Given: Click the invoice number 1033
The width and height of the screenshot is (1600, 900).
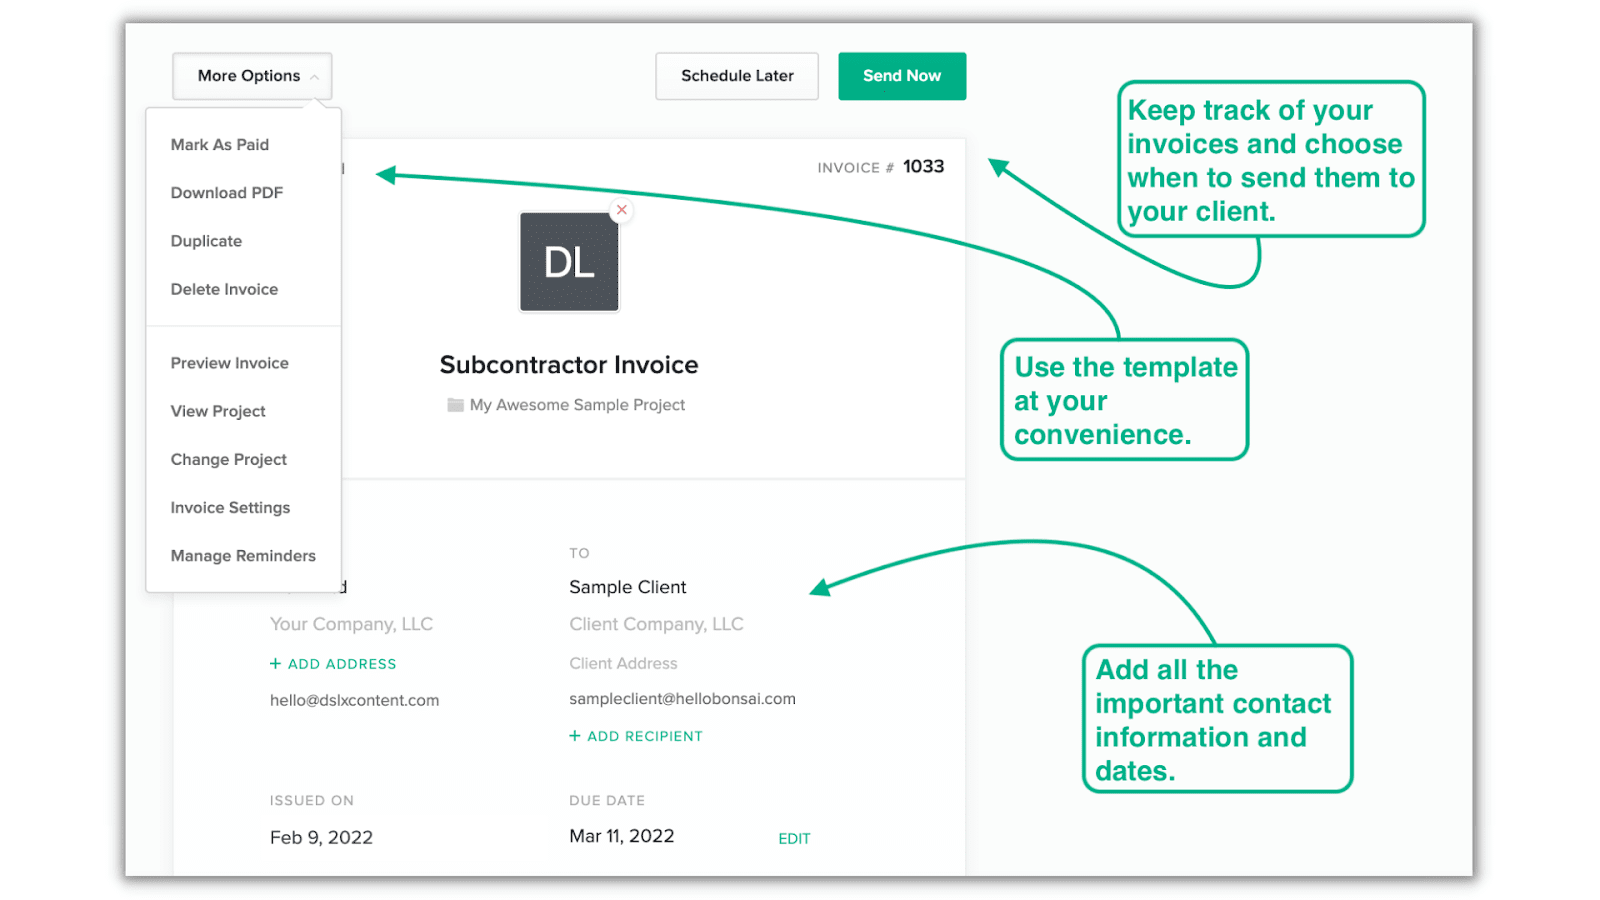Looking at the screenshot, I should click(x=923, y=167).
